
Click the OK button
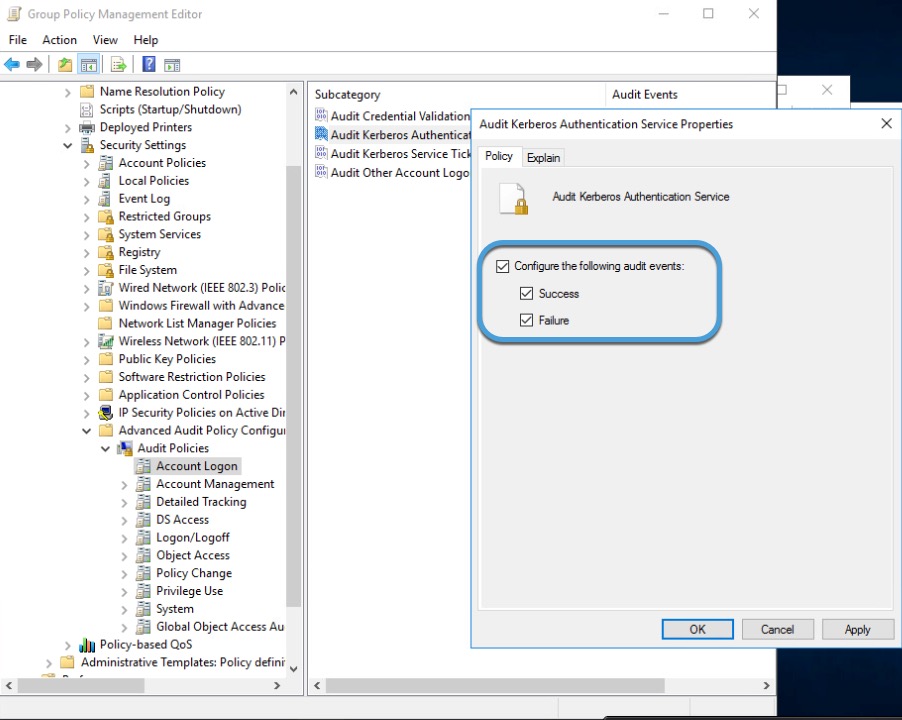click(697, 629)
